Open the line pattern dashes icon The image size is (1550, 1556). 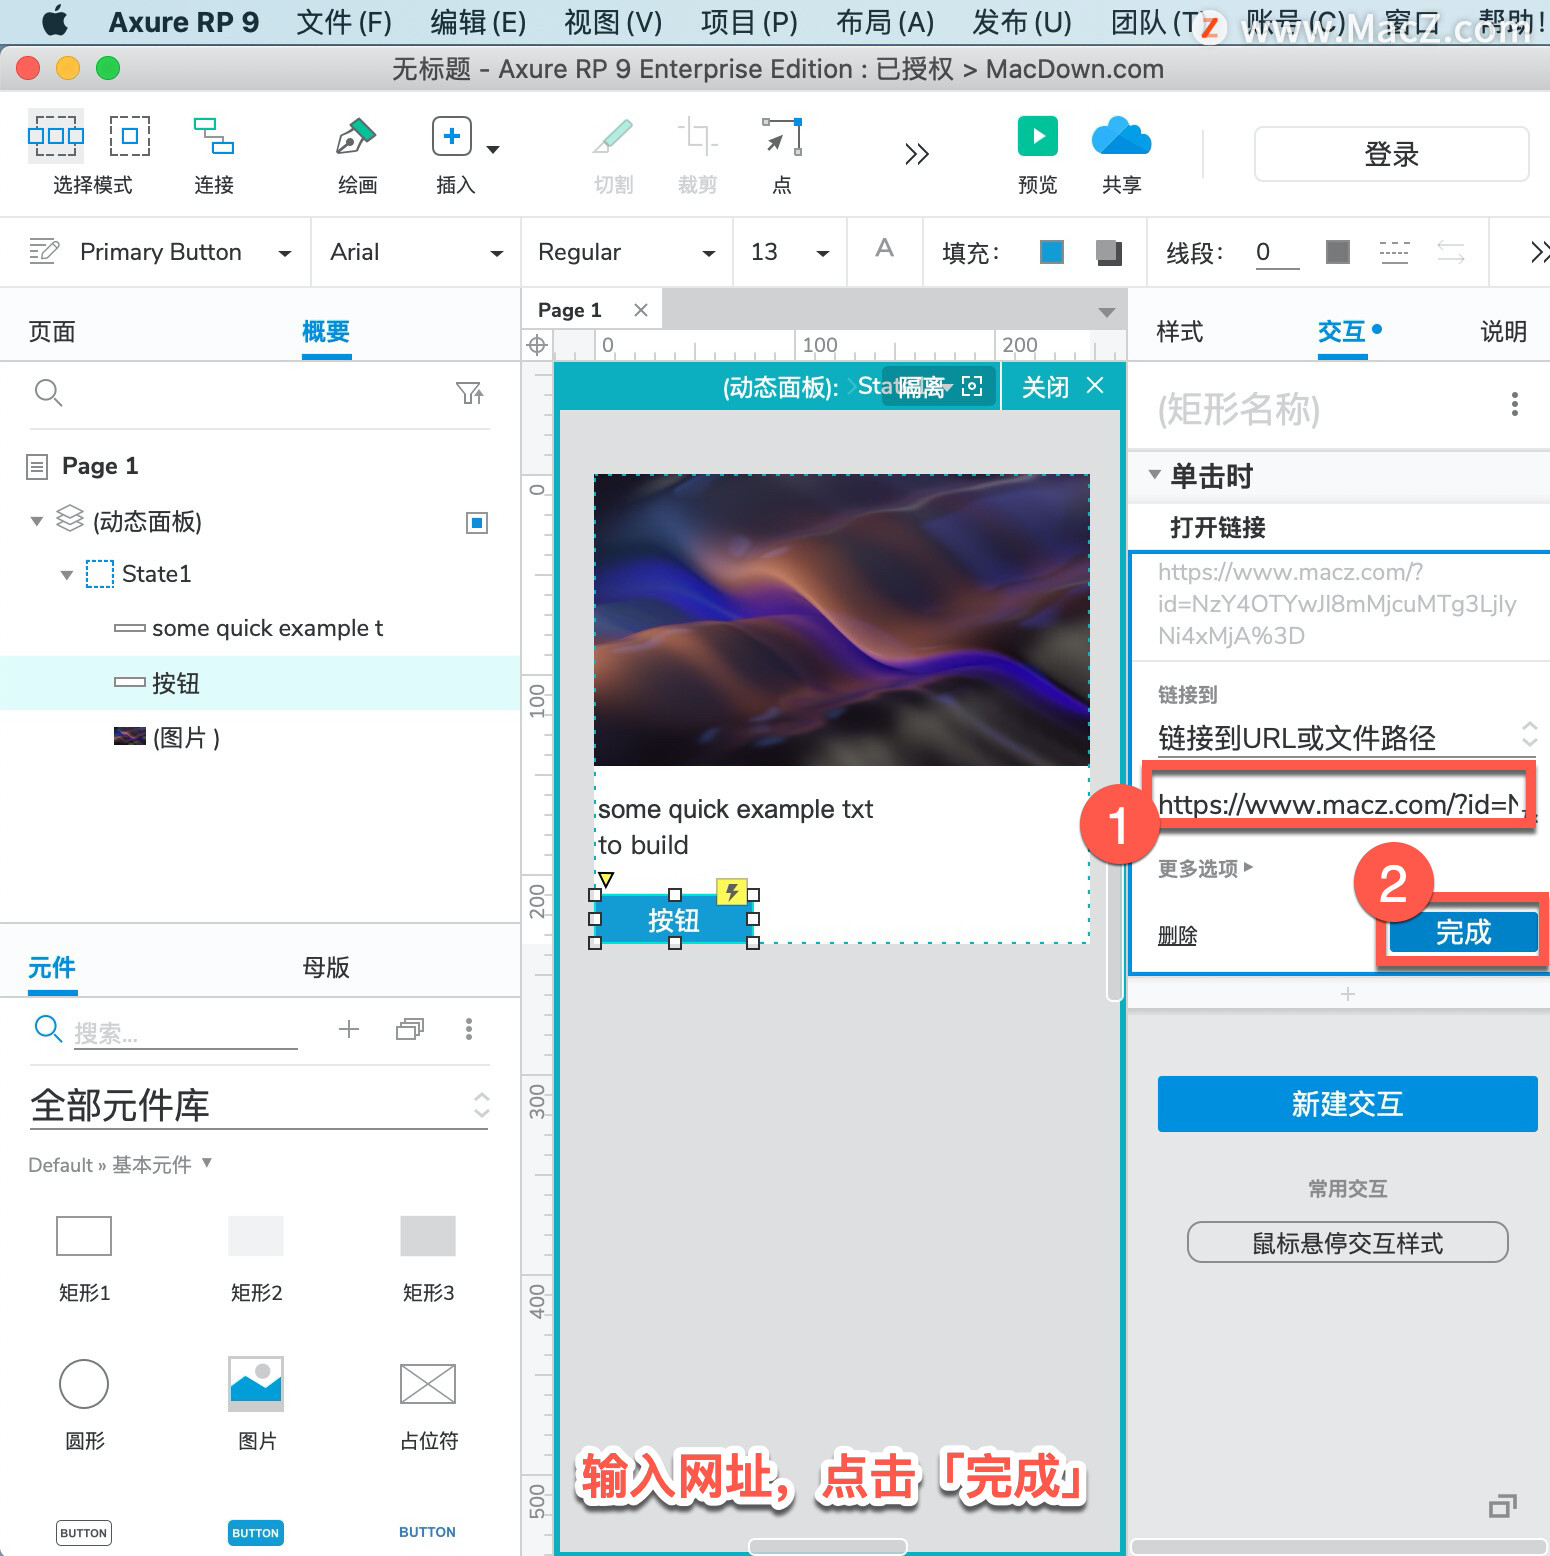point(1394,252)
